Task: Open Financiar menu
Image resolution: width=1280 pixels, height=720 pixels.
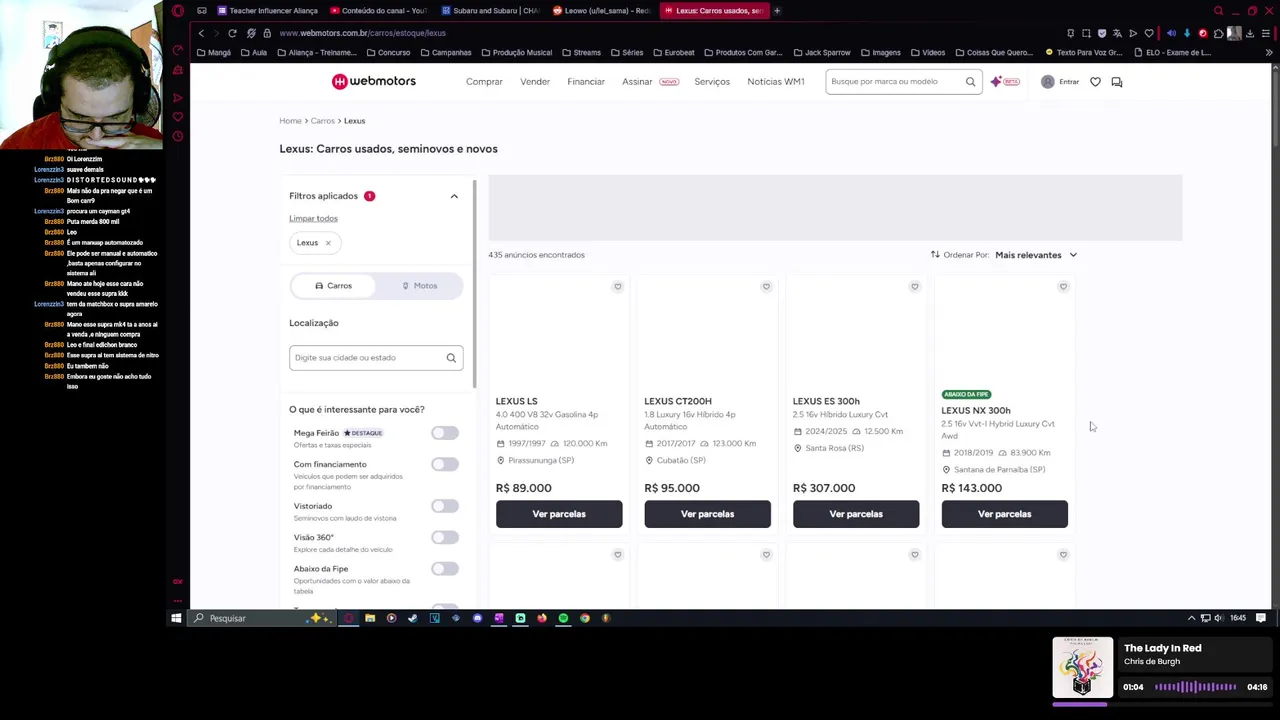Action: (x=586, y=82)
